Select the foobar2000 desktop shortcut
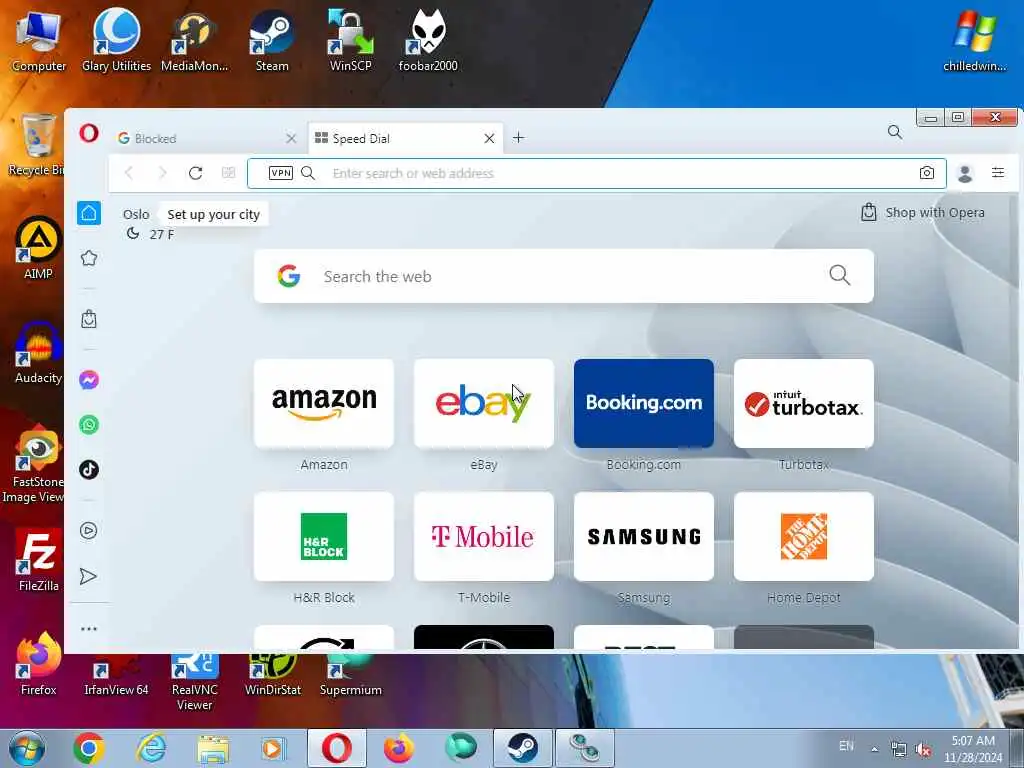 pos(428,40)
